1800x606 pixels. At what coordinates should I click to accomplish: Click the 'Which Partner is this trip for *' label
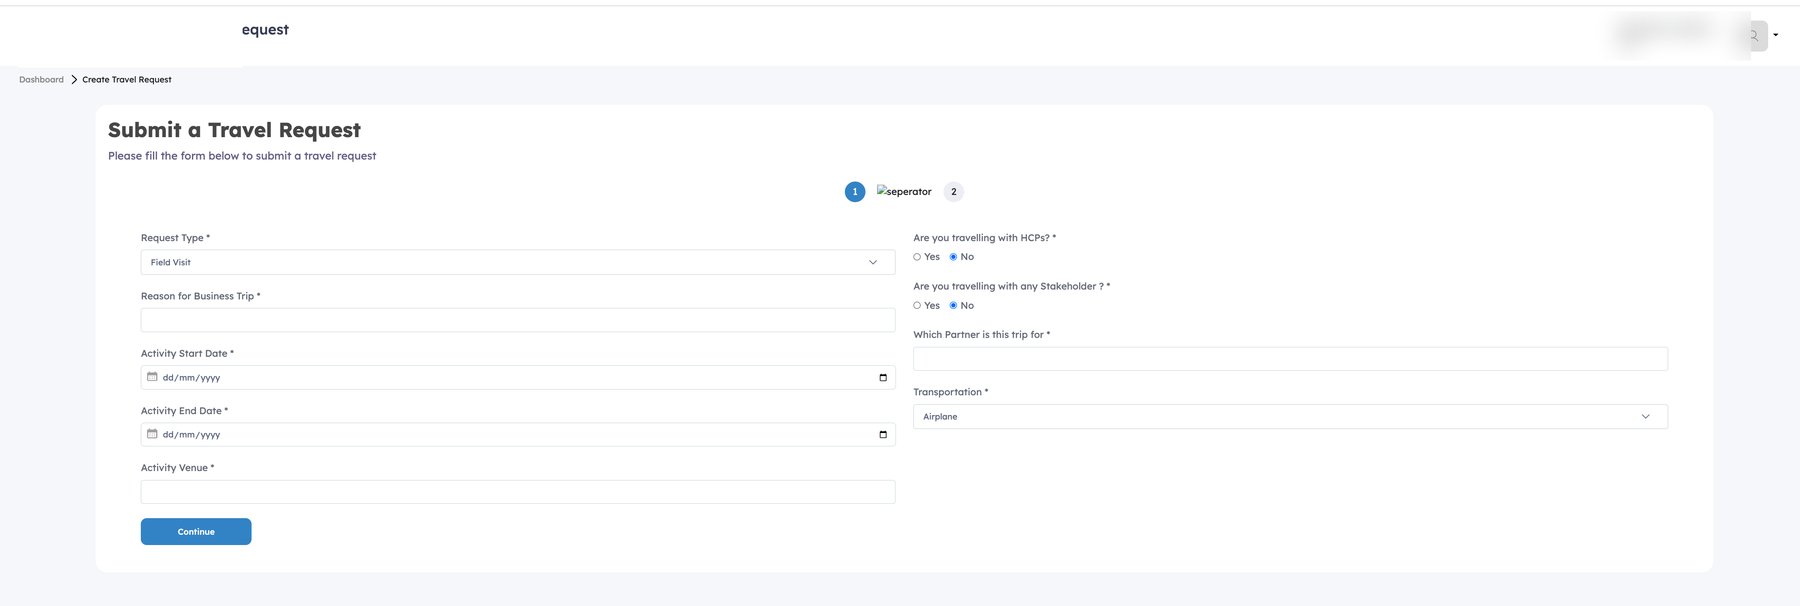[x=981, y=335]
